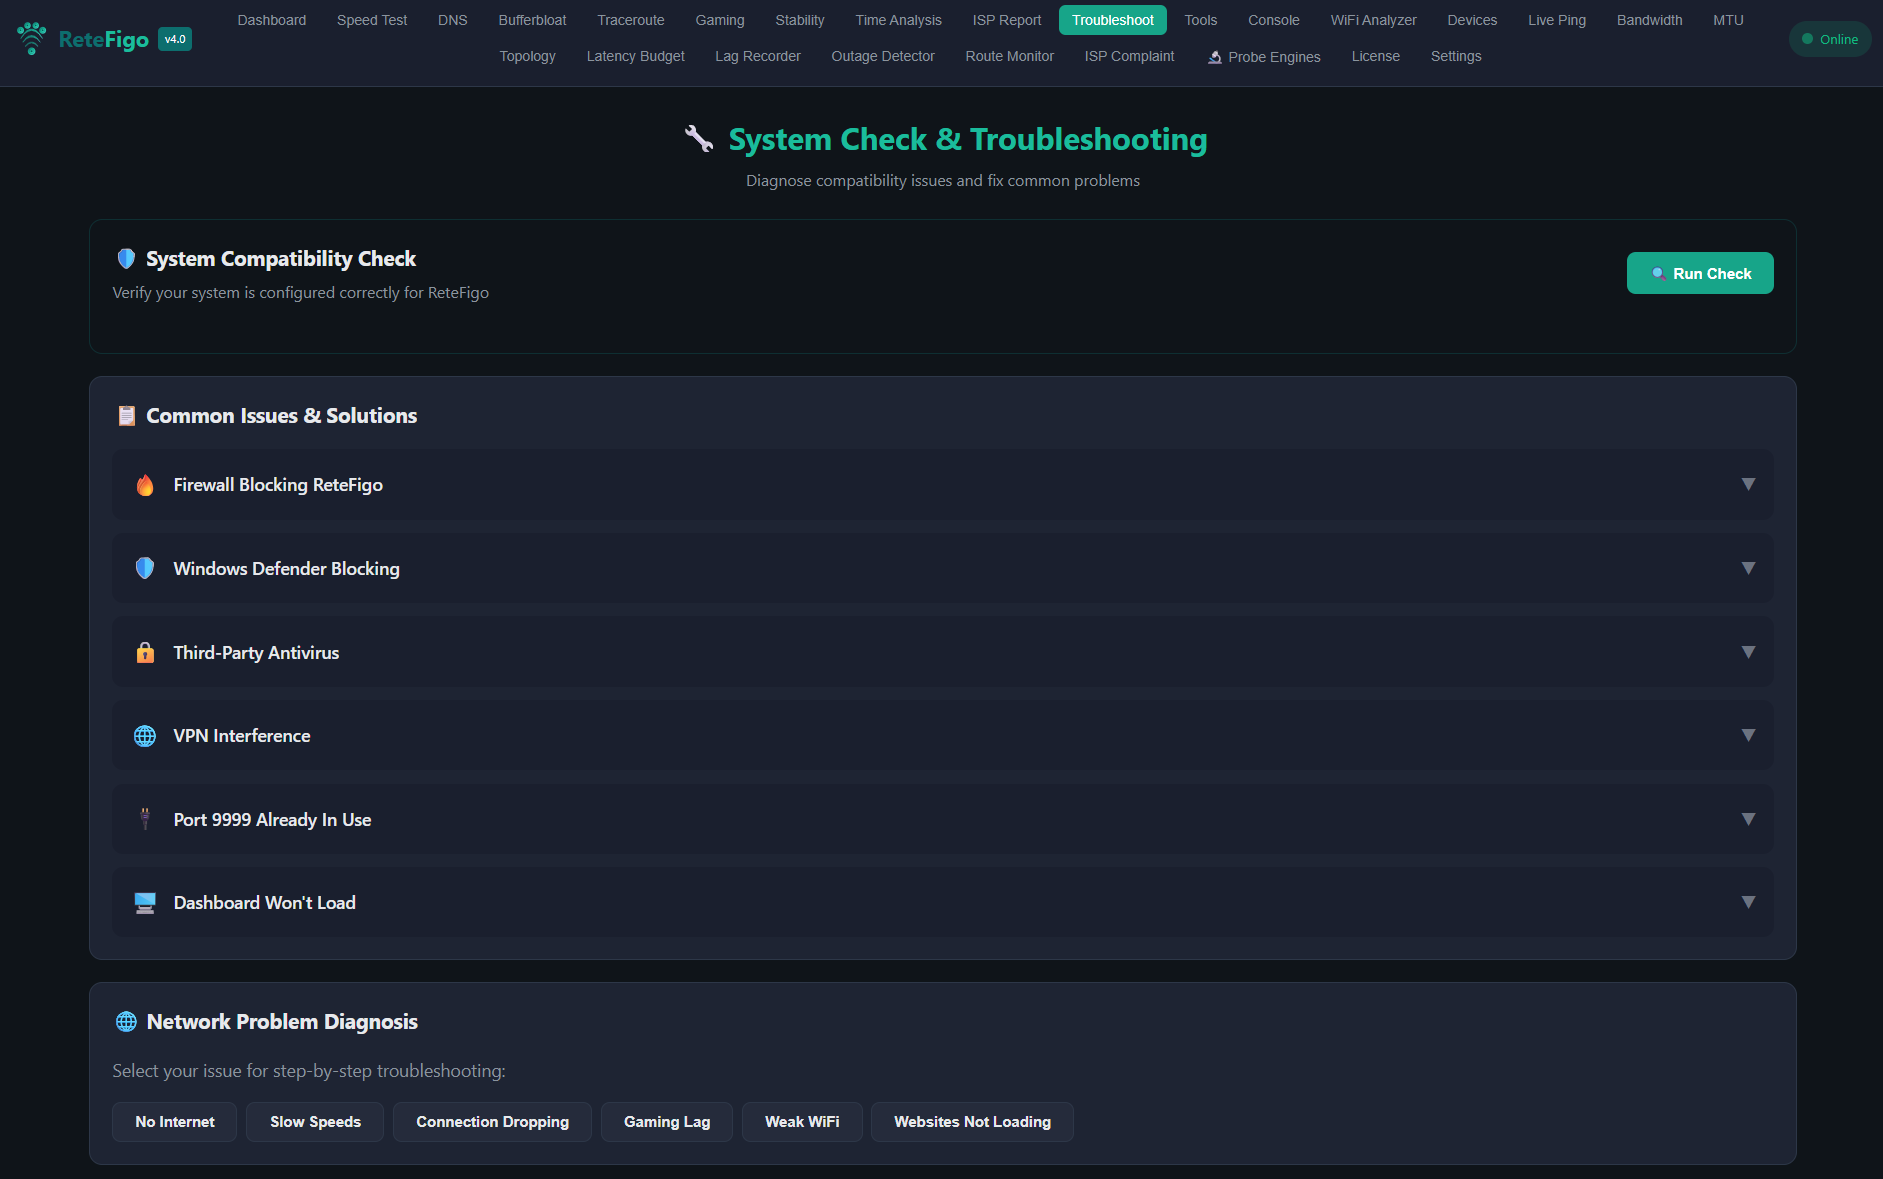This screenshot has width=1883, height=1179.
Task: Click the monitor icon beside Dashboard Won't Load
Action: point(145,903)
